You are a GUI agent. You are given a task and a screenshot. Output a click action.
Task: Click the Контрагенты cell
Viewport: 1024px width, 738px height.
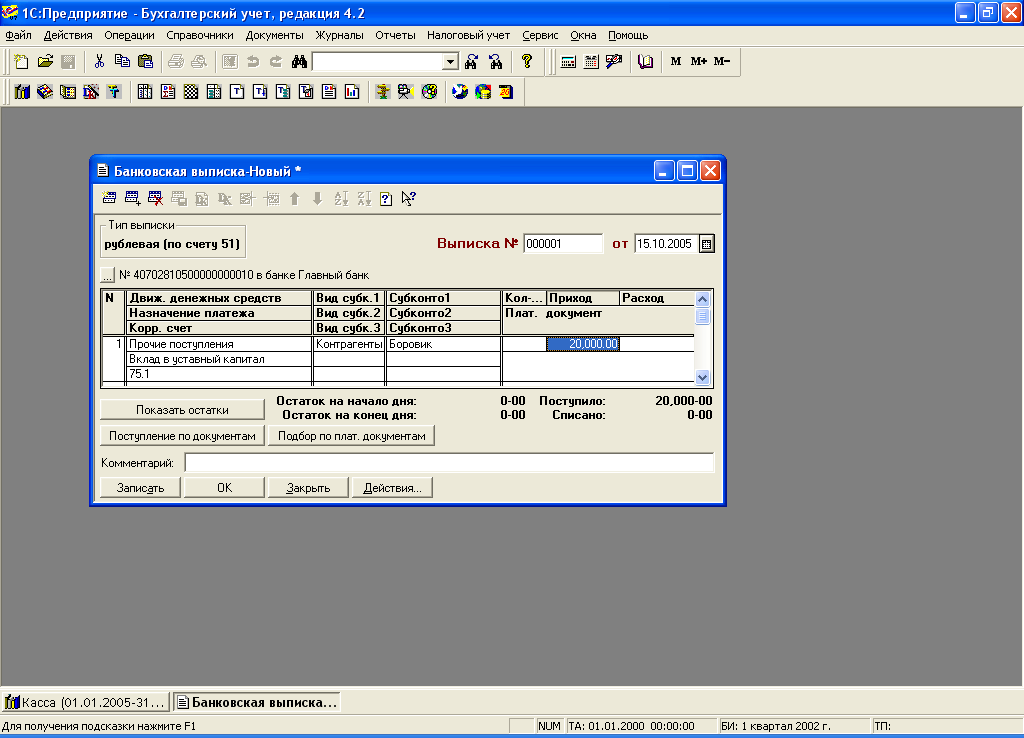click(349, 344)
